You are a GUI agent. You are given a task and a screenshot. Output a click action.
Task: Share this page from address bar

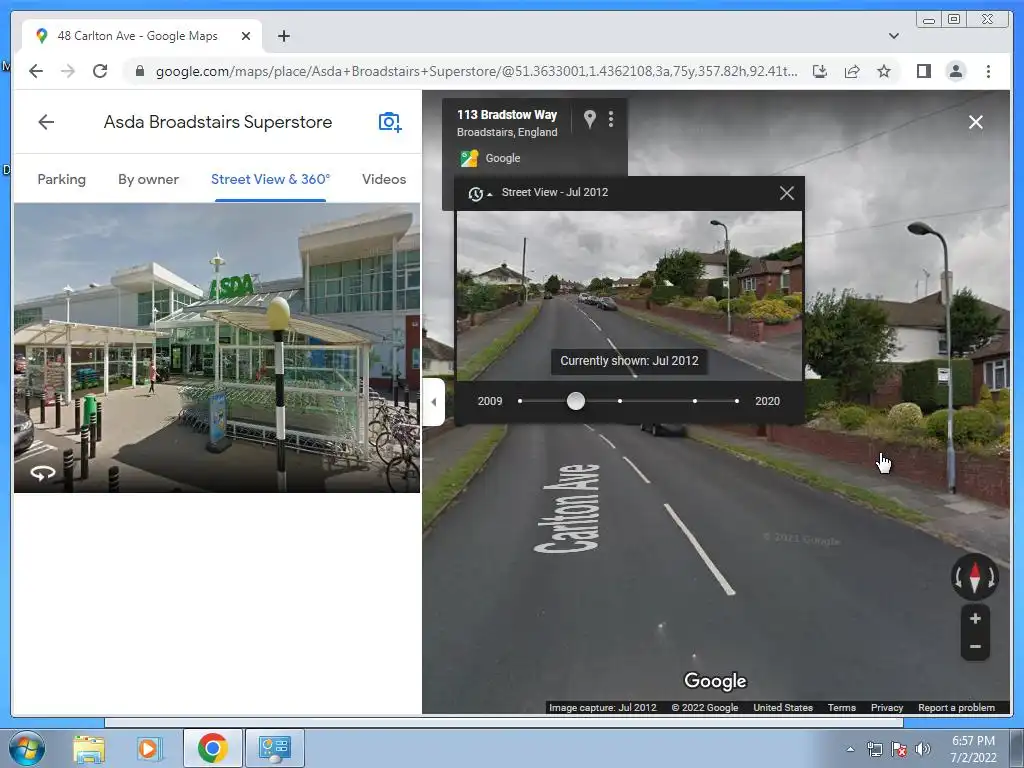coord(852,71)
